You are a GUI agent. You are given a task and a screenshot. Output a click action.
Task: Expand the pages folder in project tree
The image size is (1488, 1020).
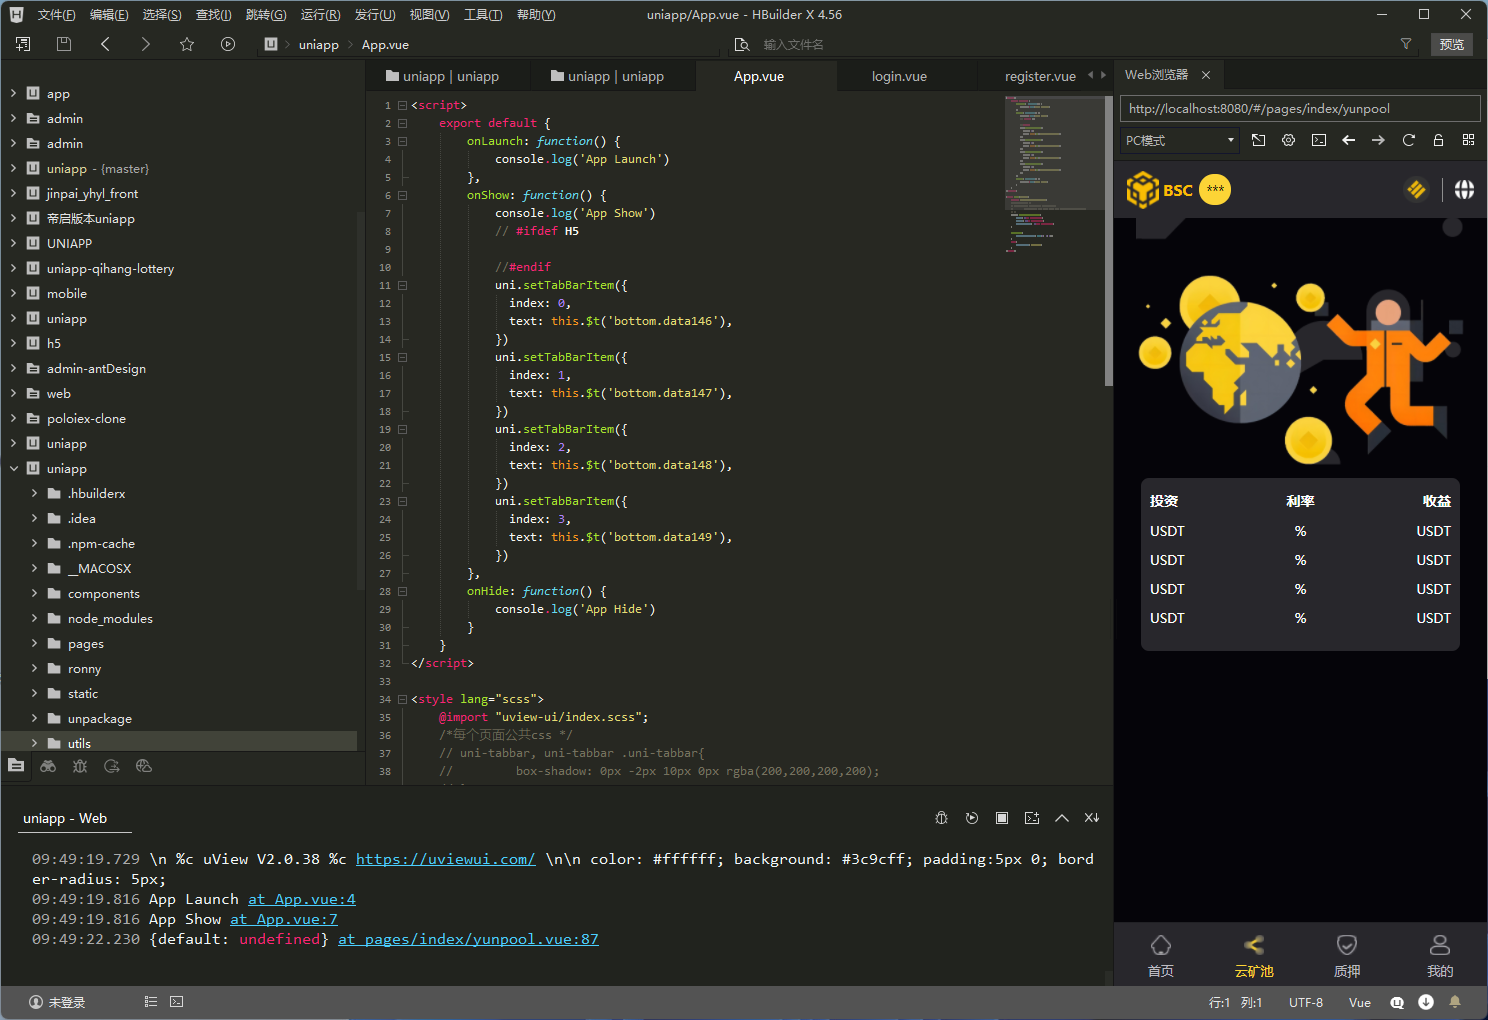[x=35, y=644]
